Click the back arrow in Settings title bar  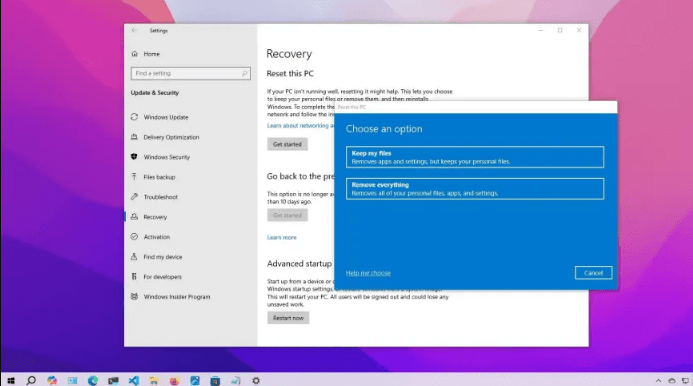pyautogui.click(x=134, y=30)
